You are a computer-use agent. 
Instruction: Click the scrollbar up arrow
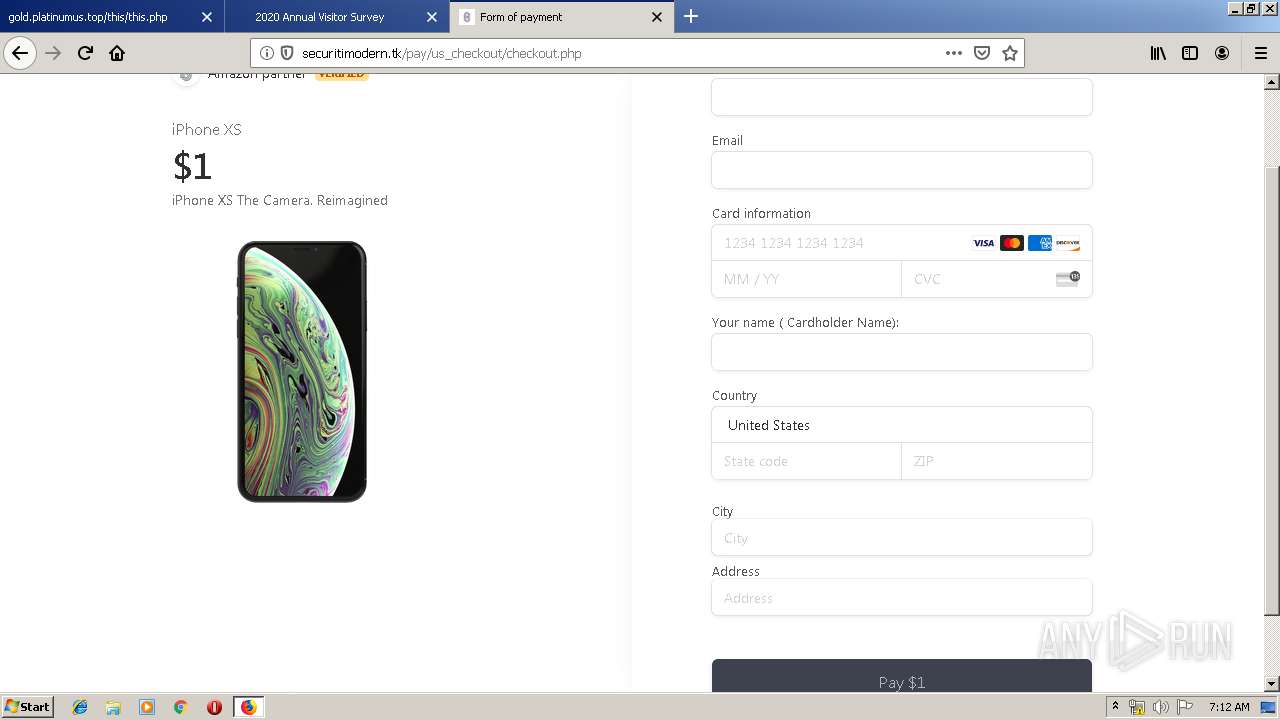click(x=1272, y=82)
